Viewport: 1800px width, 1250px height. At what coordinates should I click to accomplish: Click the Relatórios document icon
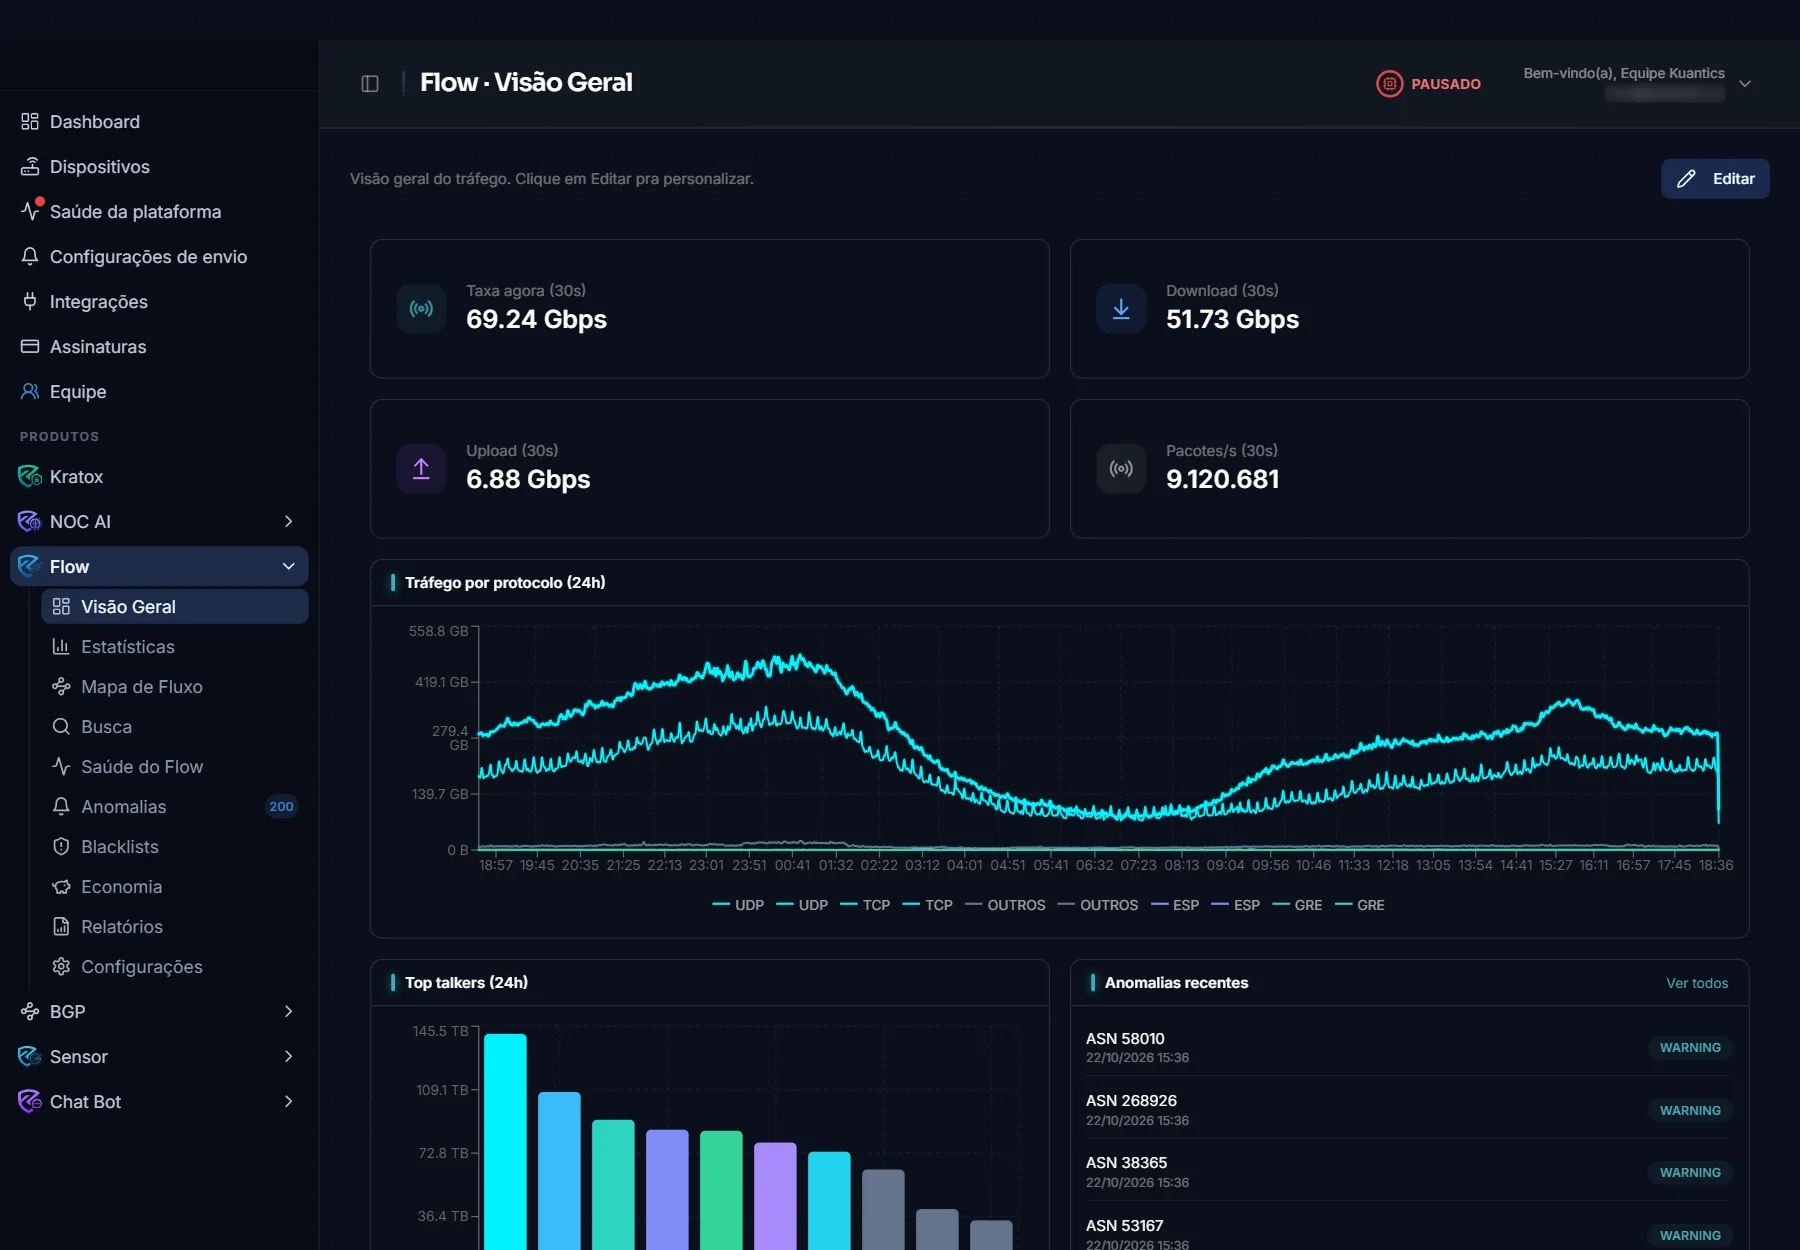point(61,927)
